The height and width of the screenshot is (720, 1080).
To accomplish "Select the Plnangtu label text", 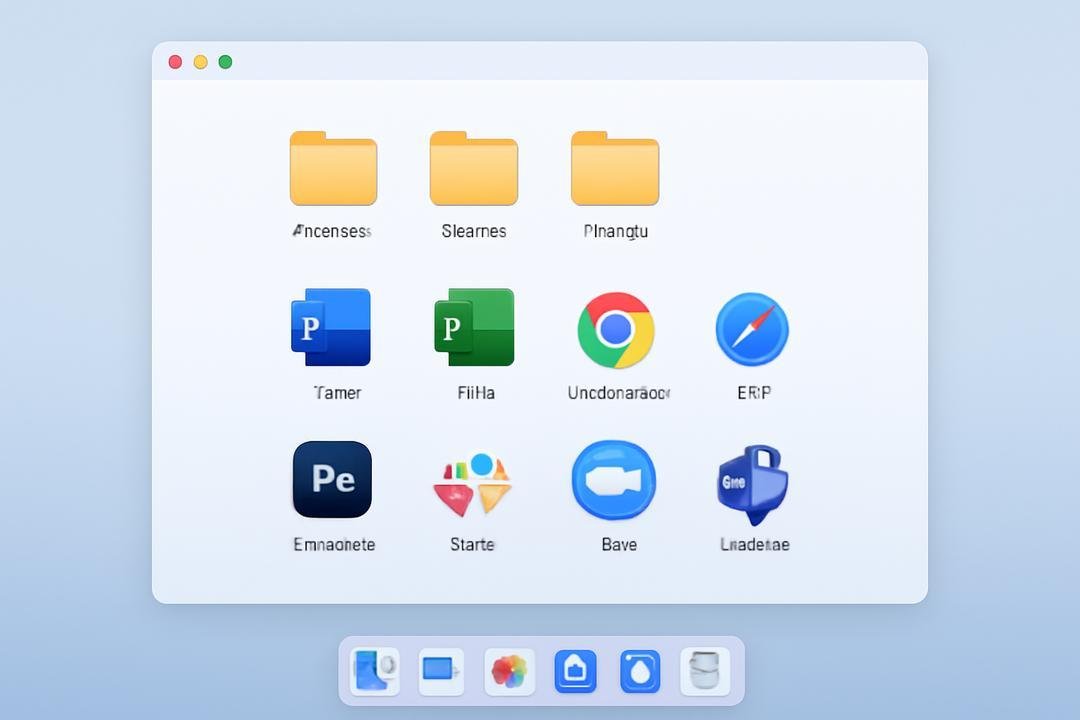I will 616,232.
